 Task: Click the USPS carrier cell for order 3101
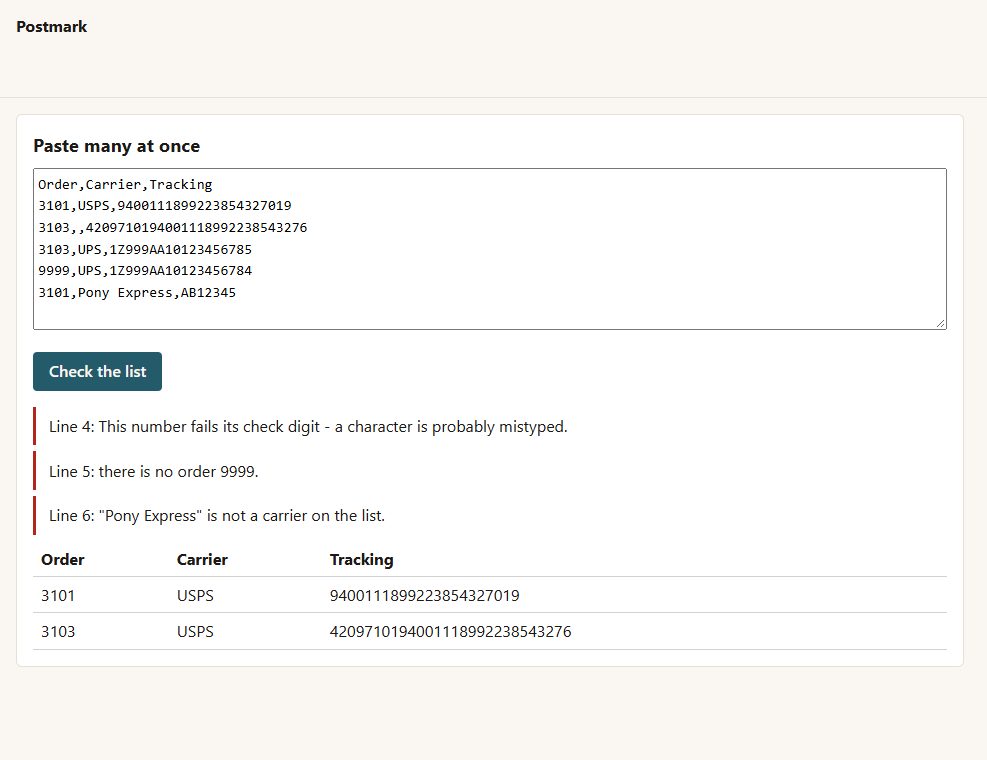(x=195, y=596)
